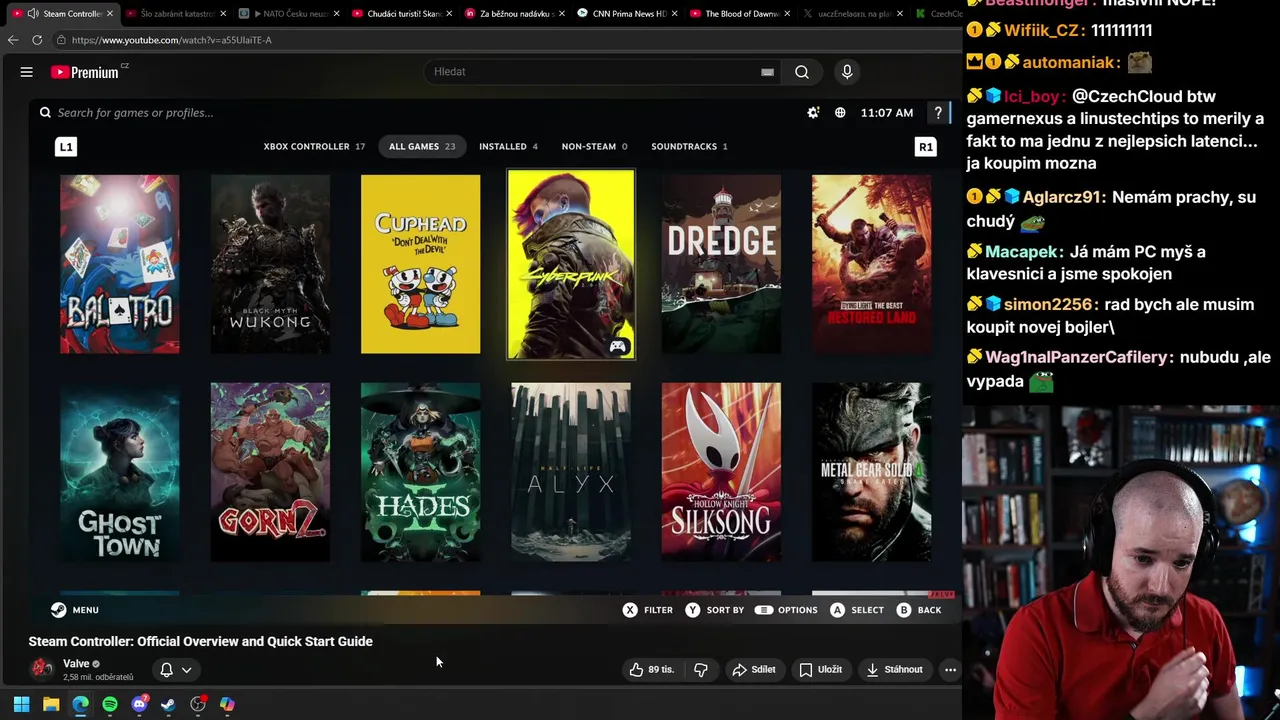This screenshot has width=1280, height=720.
Task: Close the Steam Controller browser tab
Action: click(x=109, y=14)
